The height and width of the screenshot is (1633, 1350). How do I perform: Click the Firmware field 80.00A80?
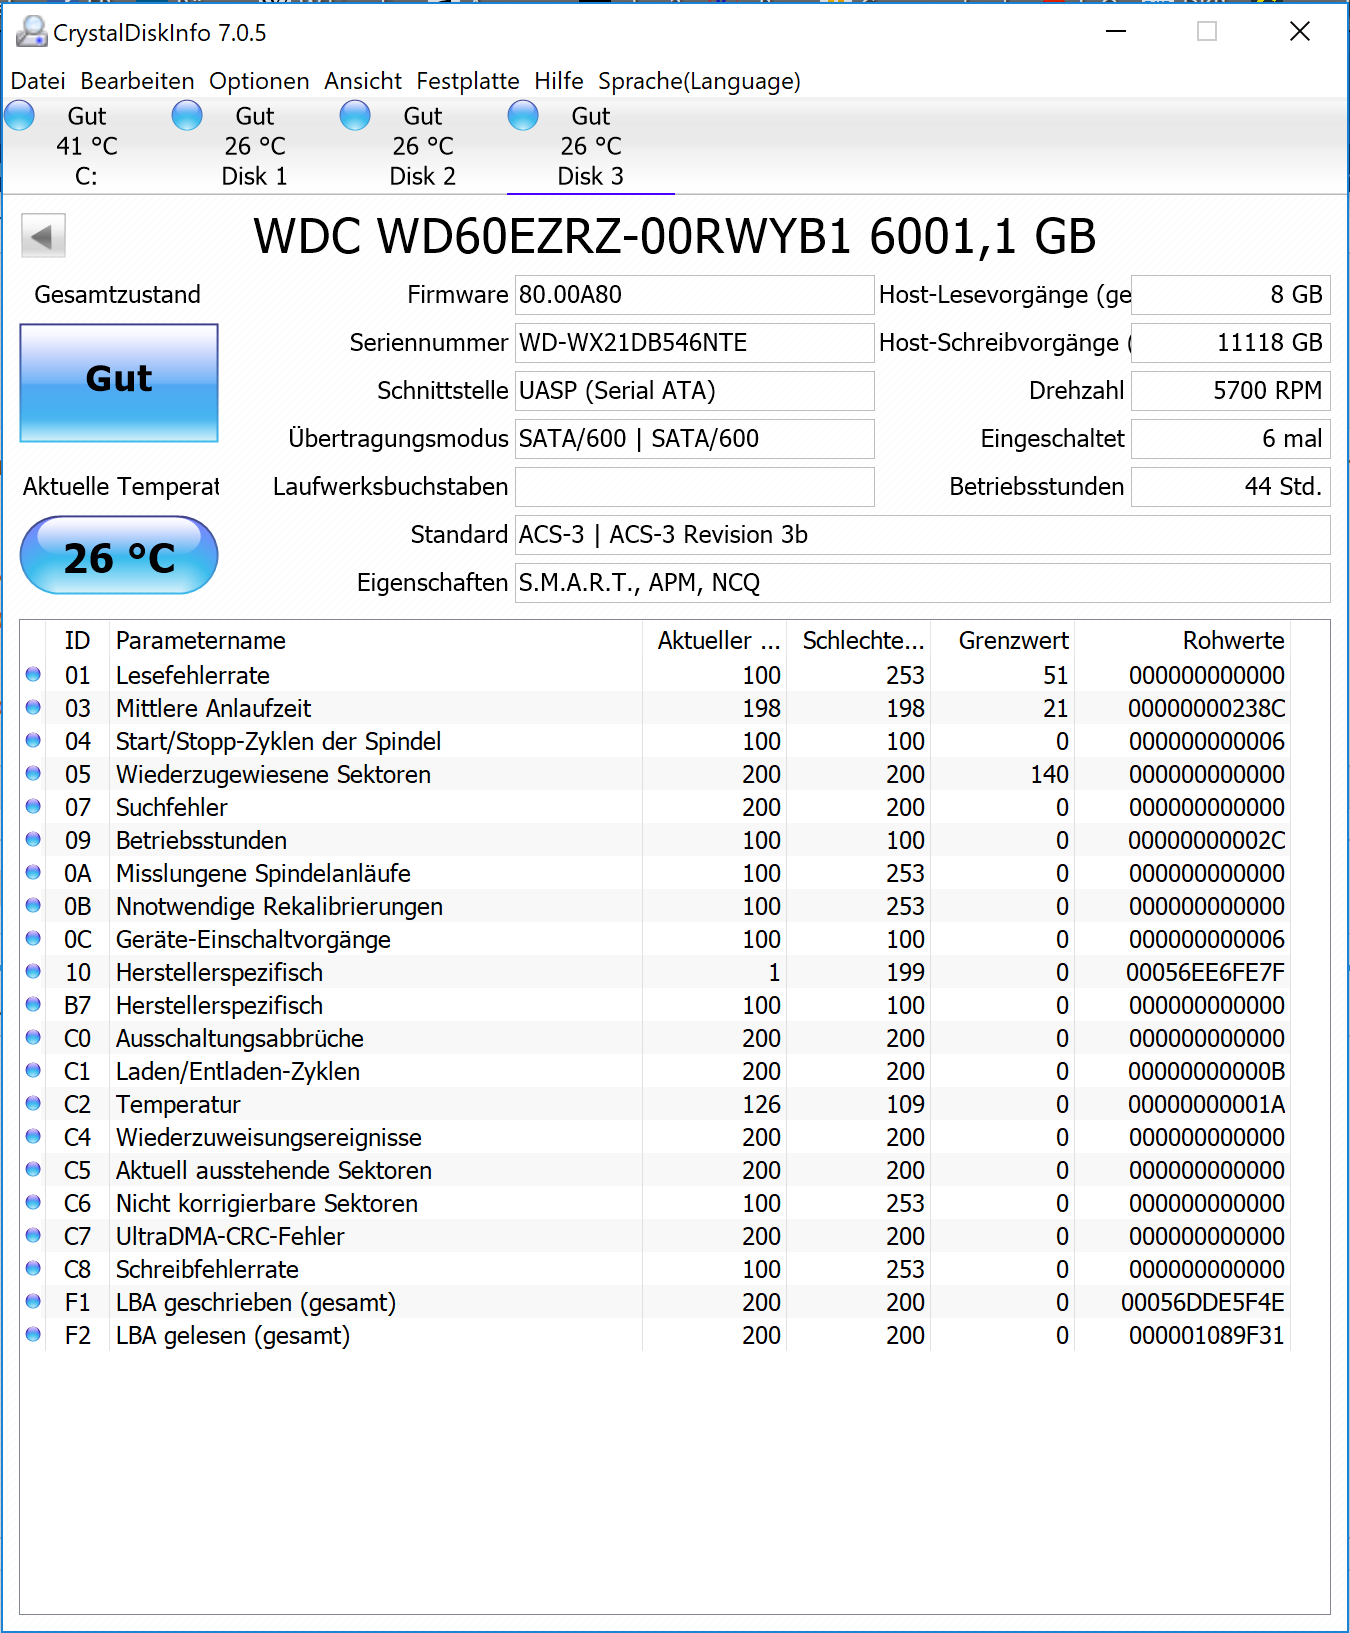pos(694,295)
